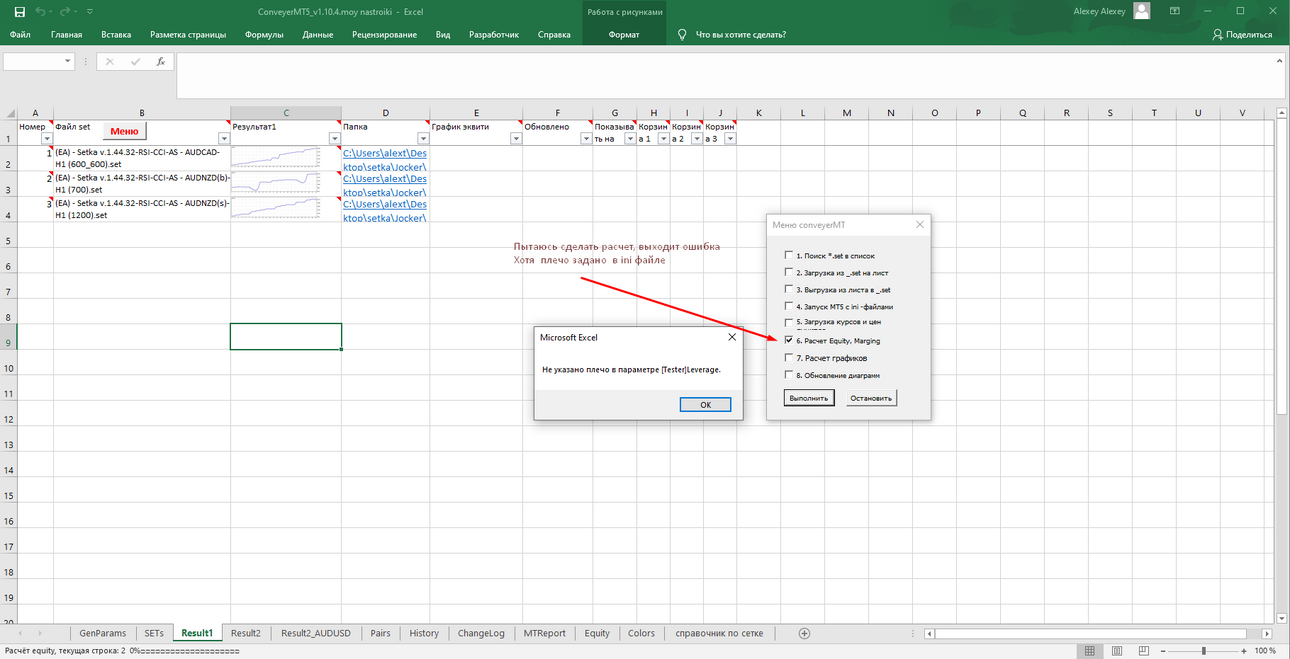Open the Разработчик ribbon tab

(x=494, y=34)
